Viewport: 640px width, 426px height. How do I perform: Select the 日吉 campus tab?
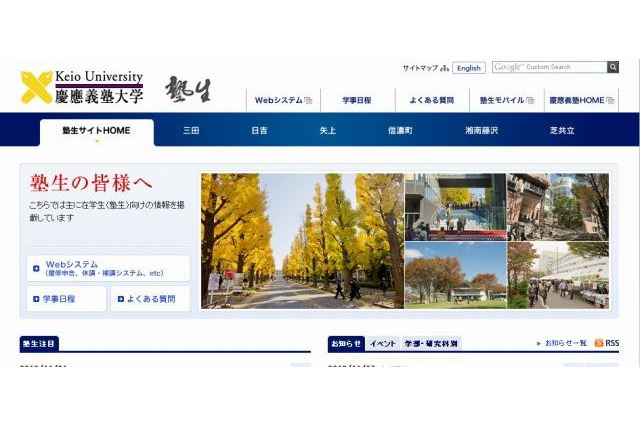(x=259, y=131)
